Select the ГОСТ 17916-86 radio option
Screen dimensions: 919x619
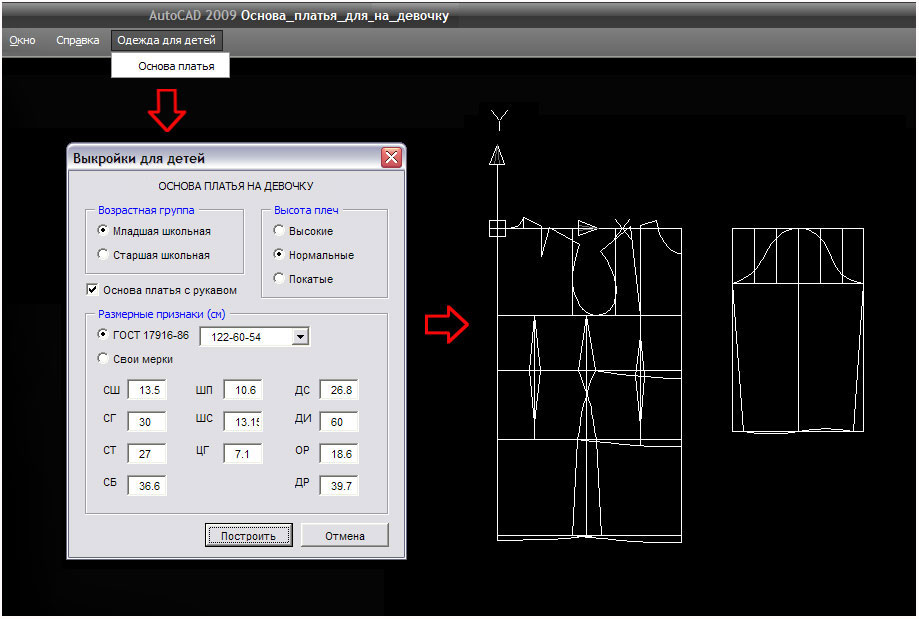[x=103, y=335]
